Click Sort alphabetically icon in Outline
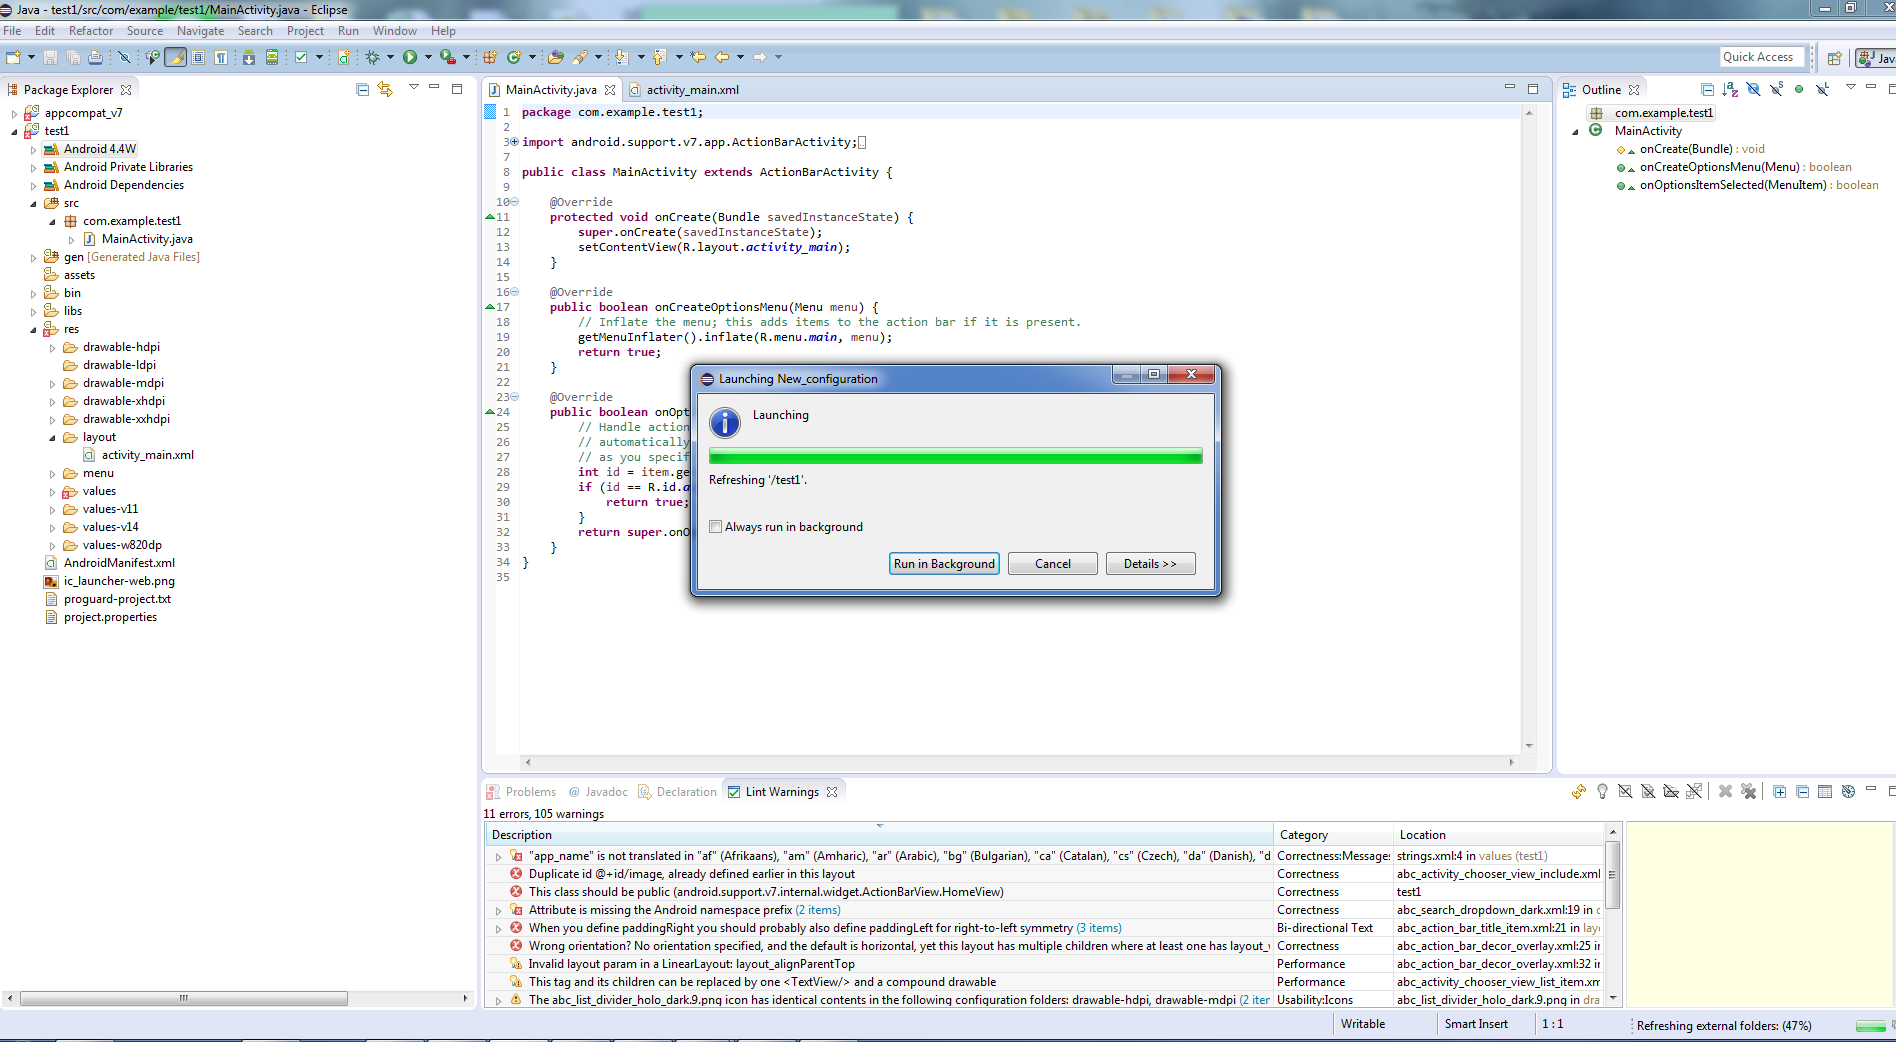Image resolution: width=1896 pixels, height=1042 pixels. pos(1730,90)
